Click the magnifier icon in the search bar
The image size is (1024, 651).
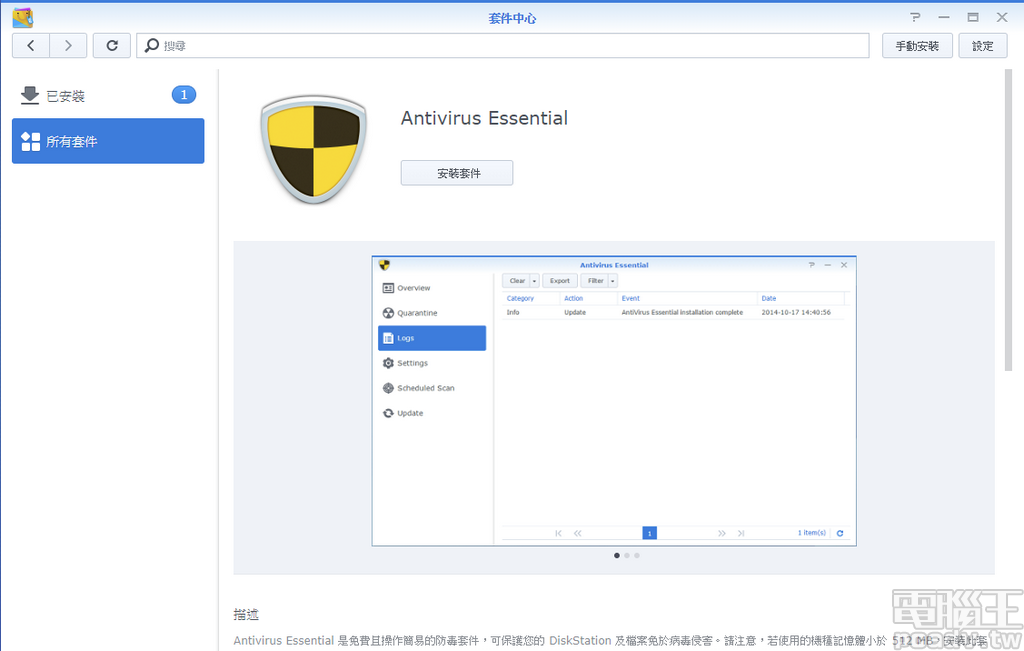(x=150, y=45)
